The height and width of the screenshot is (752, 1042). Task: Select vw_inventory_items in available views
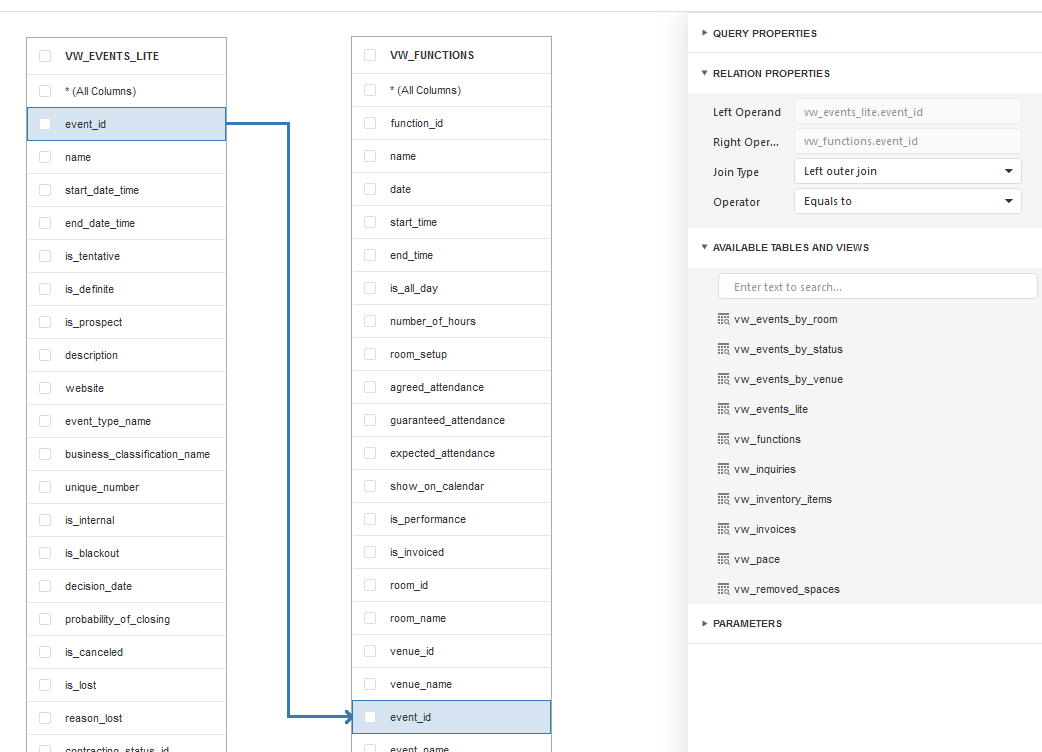783,499
